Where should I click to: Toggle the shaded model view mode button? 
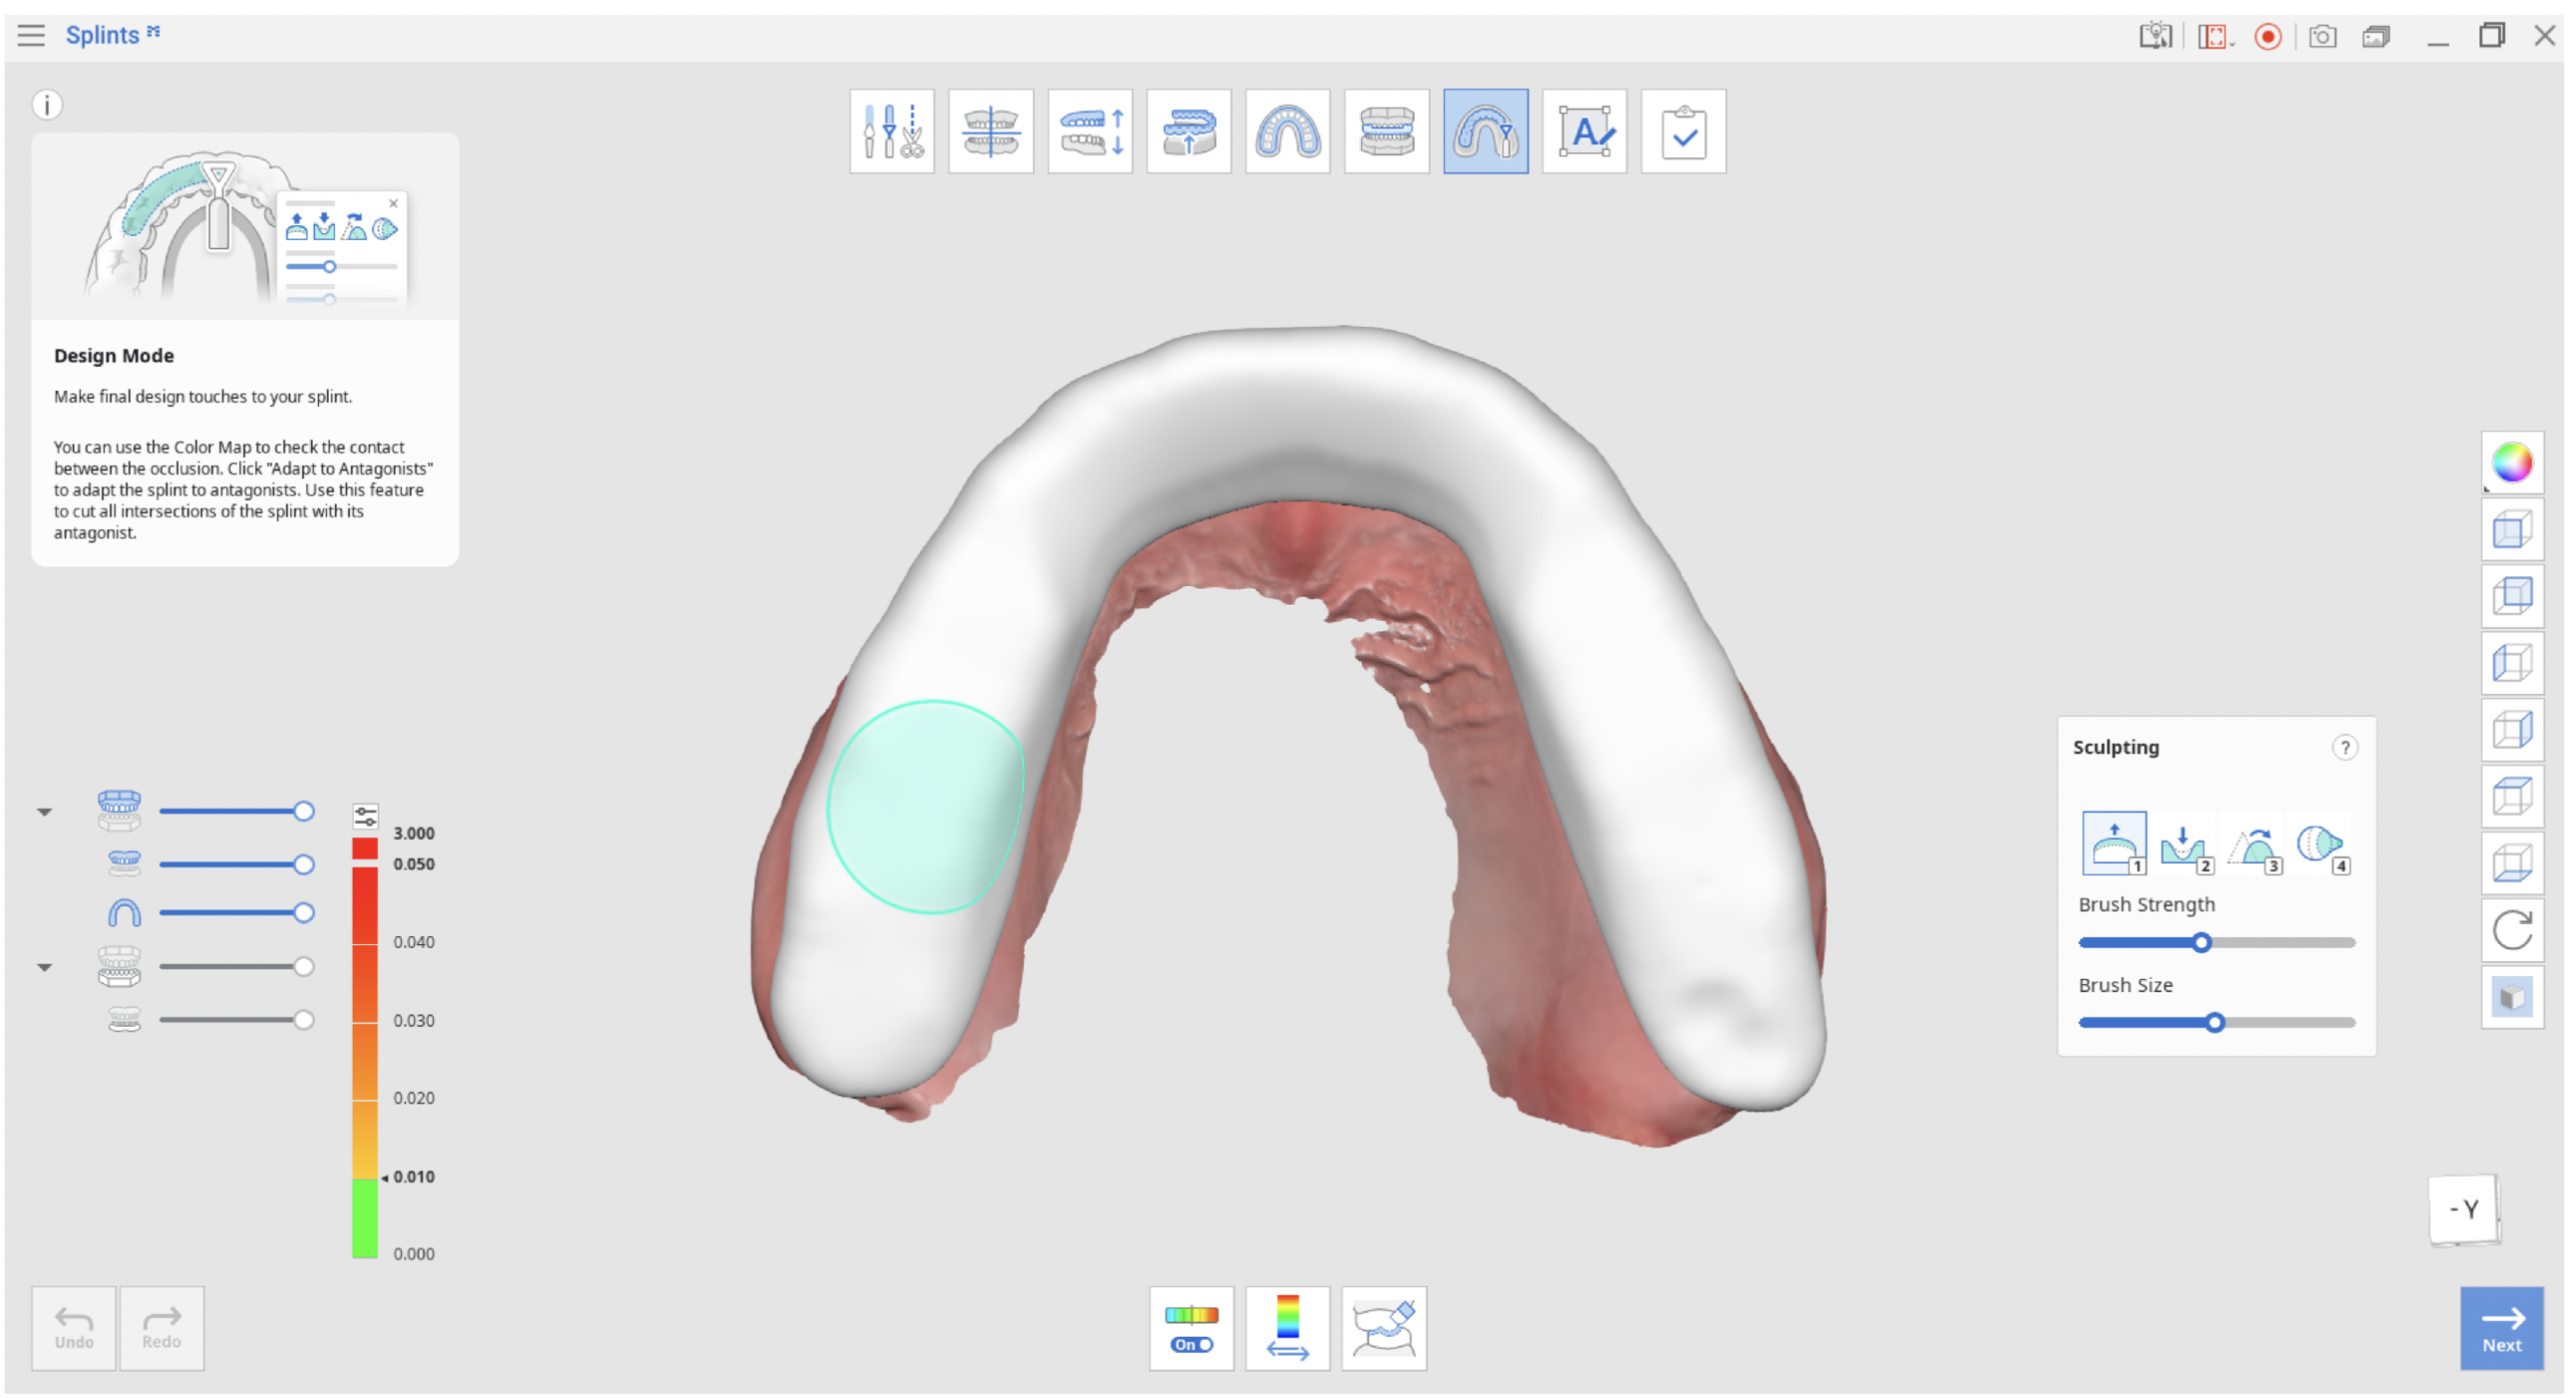[x=2511, y=998]
